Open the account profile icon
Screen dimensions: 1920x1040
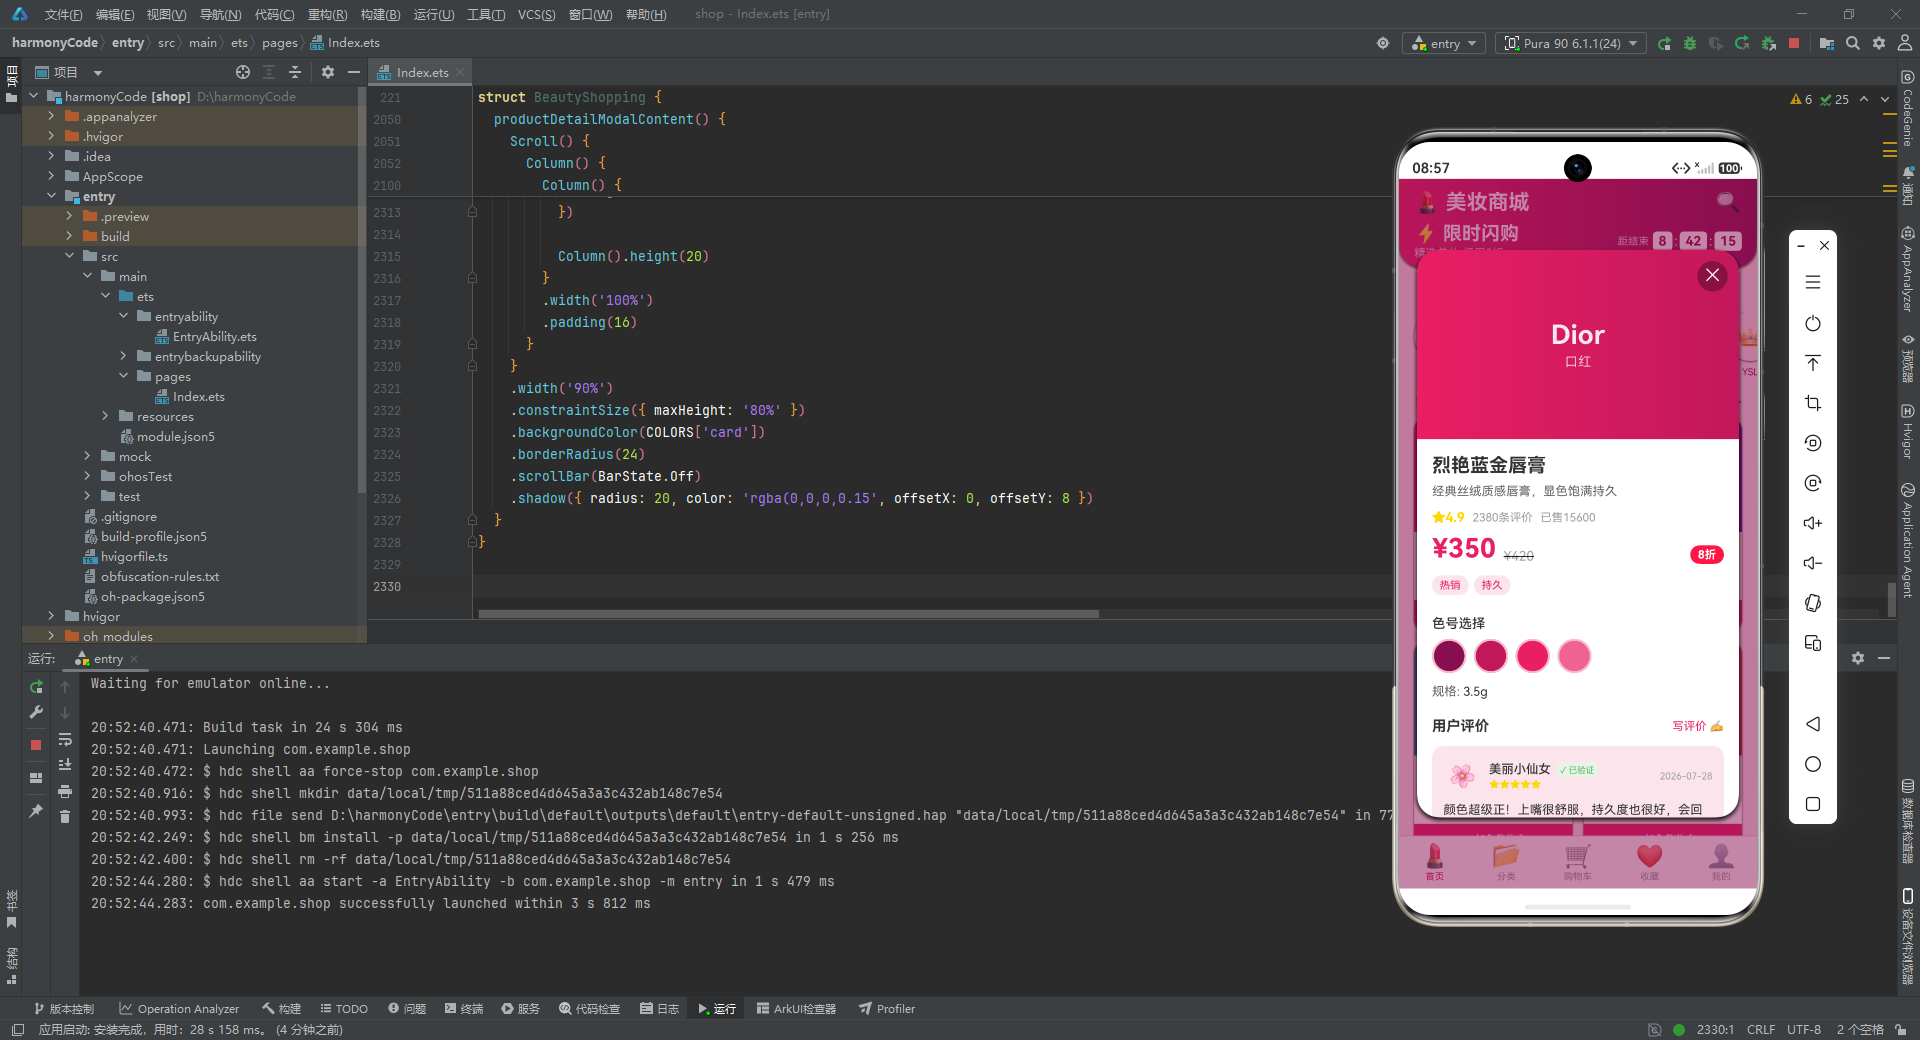click(x=1905, y=43)
